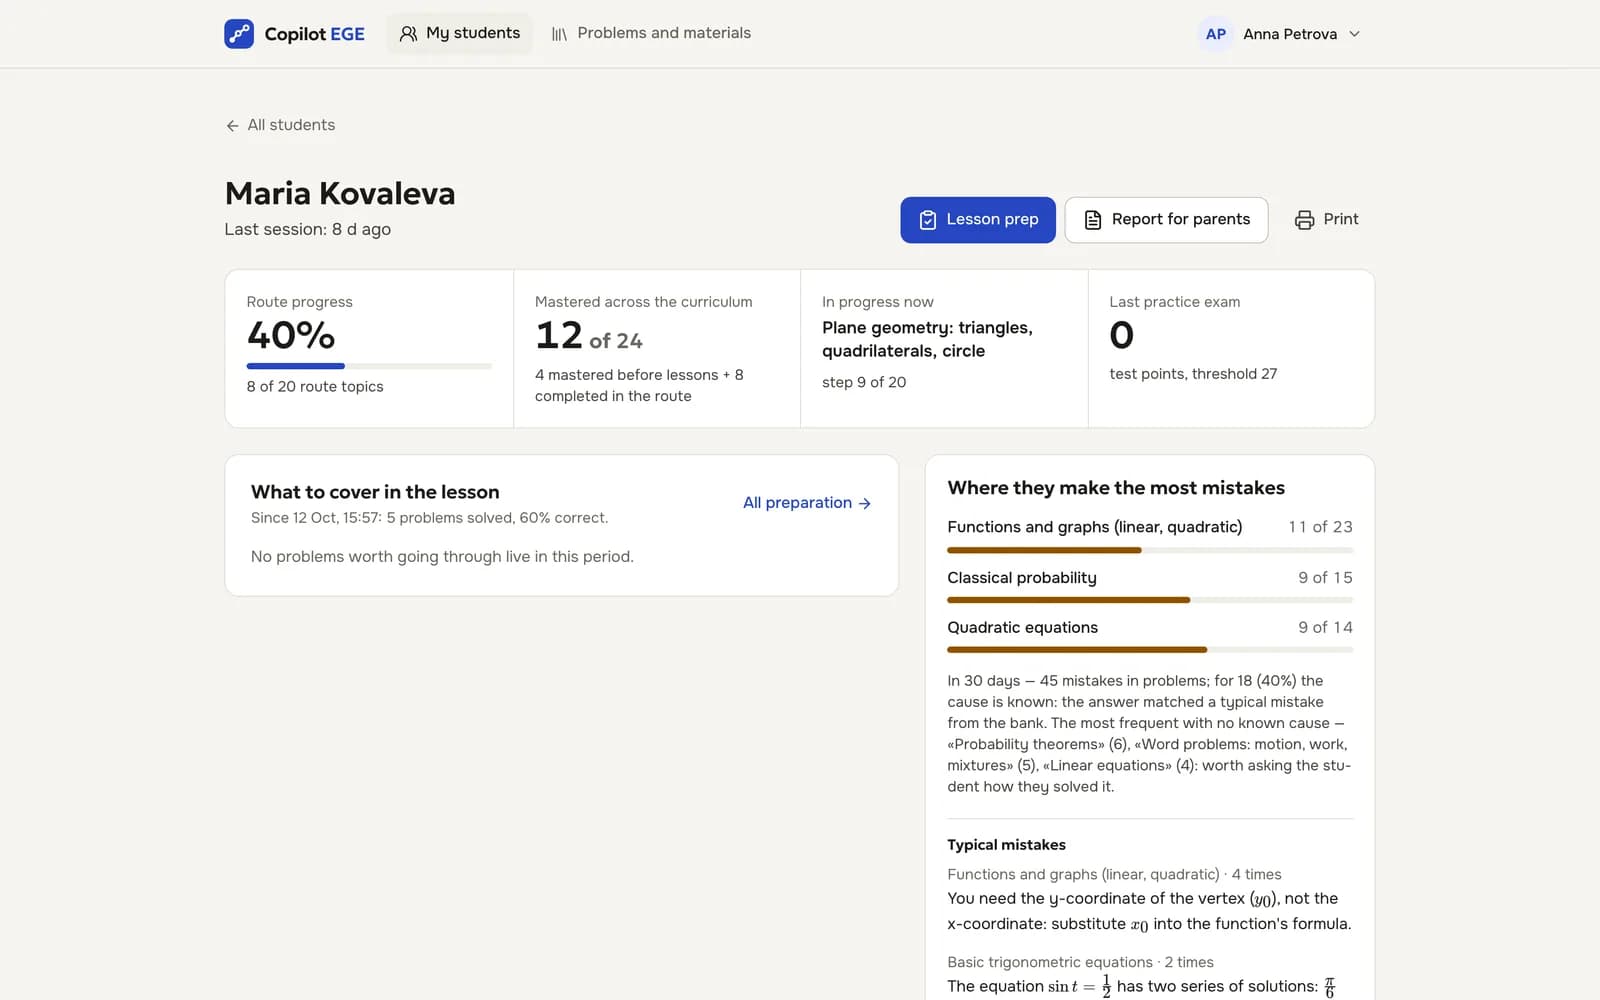This screenshot has width=1600, height=1000.
Task: Click the document icon in Report for parents
Action: (1093, 220)
